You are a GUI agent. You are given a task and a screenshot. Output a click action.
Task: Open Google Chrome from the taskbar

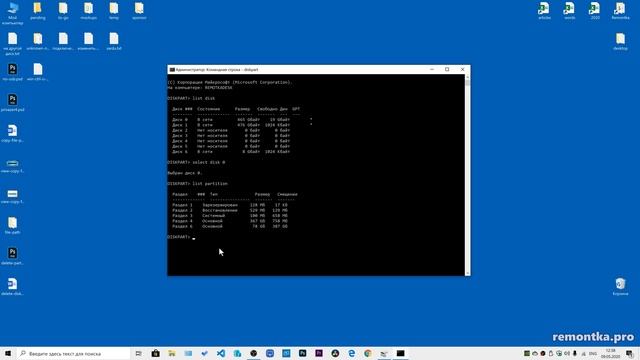(x=368, y=353)
